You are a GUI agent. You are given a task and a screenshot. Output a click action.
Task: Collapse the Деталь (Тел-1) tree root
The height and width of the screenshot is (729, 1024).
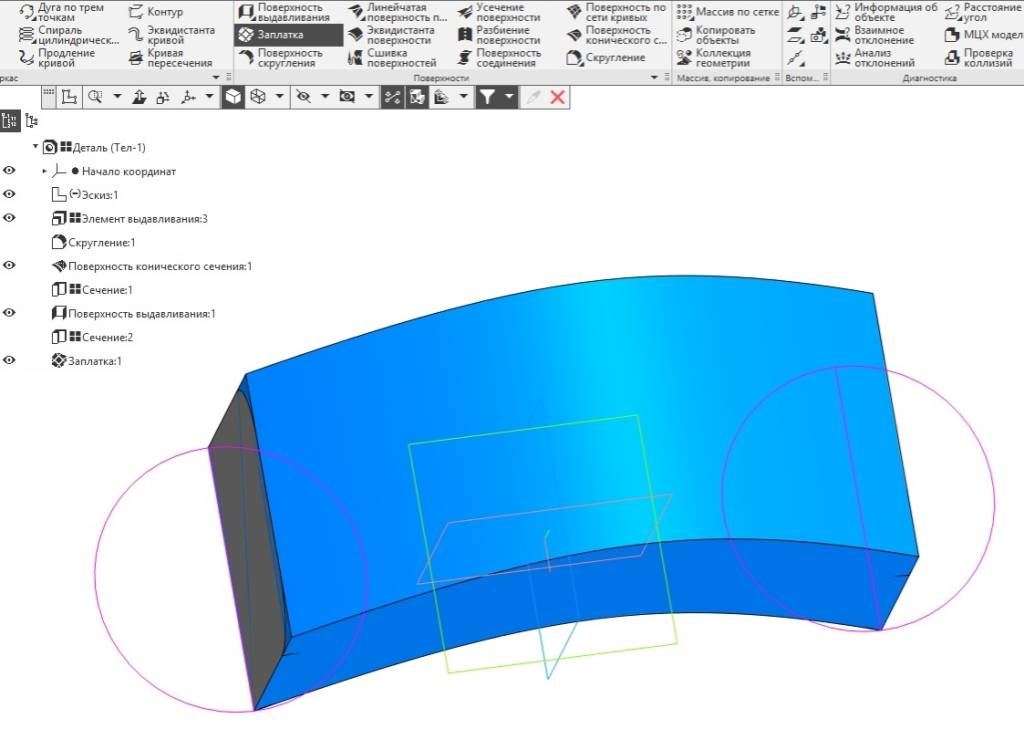tap(35, 147)
